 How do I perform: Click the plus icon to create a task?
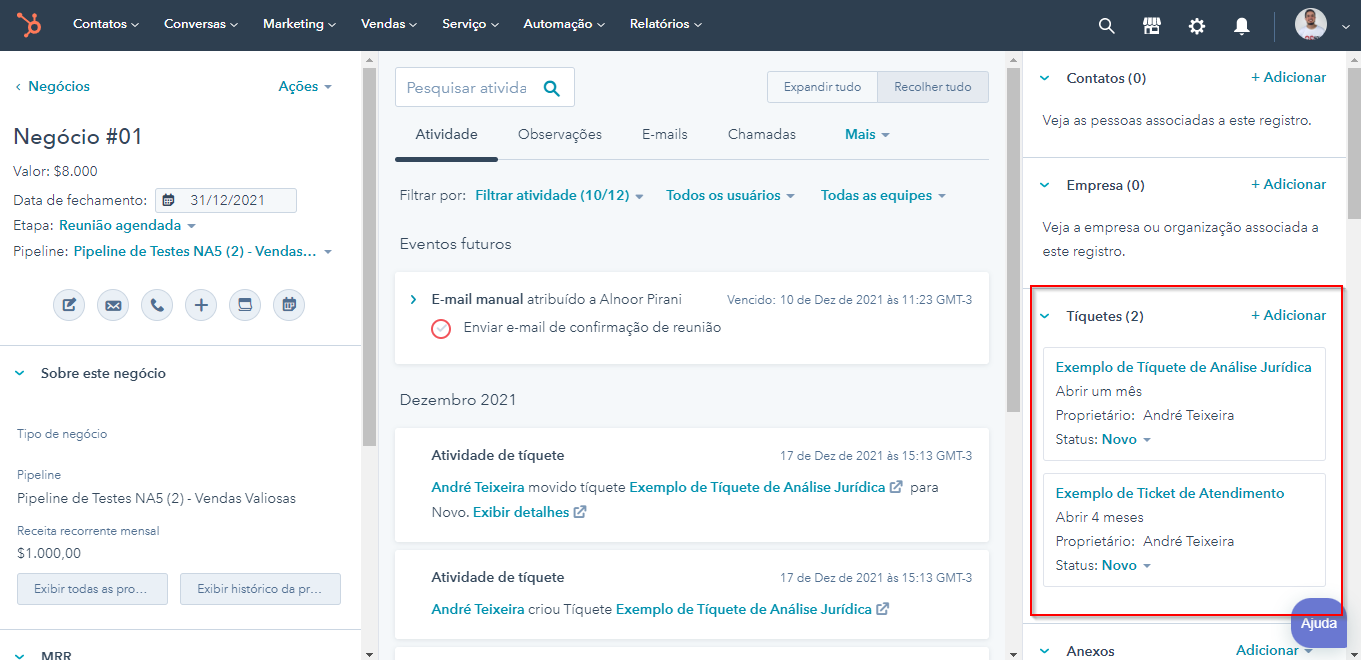pyautogui.click(x=201, y=304)
